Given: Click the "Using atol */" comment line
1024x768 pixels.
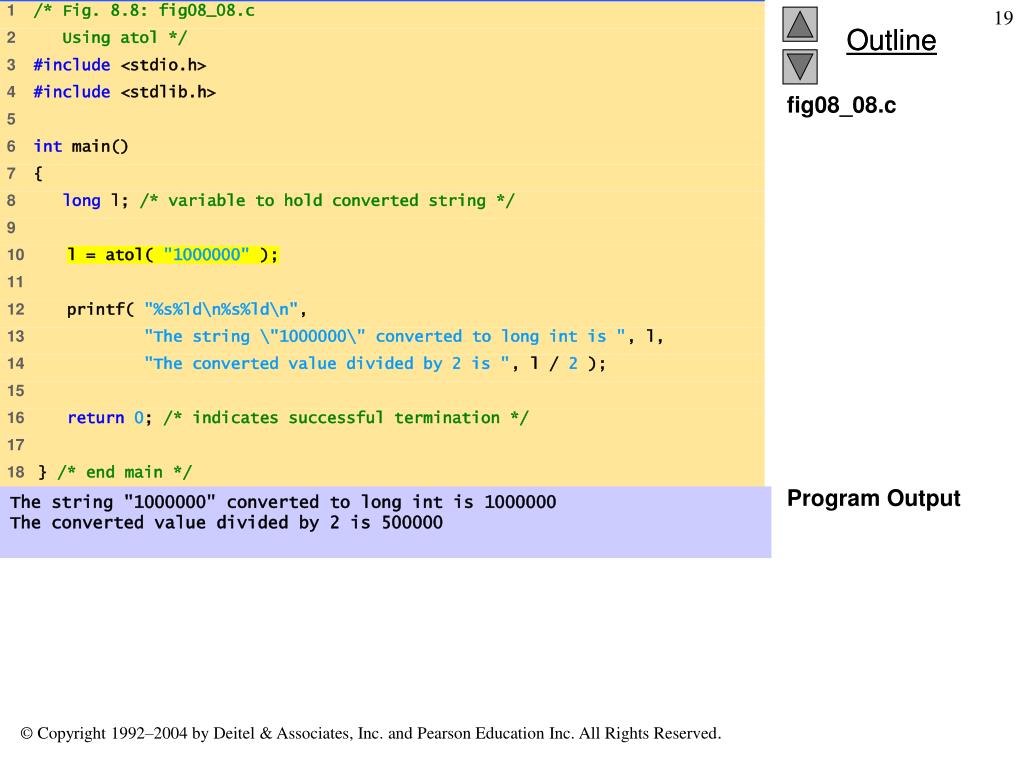Looking at the screenshot, I should [124, 38].
